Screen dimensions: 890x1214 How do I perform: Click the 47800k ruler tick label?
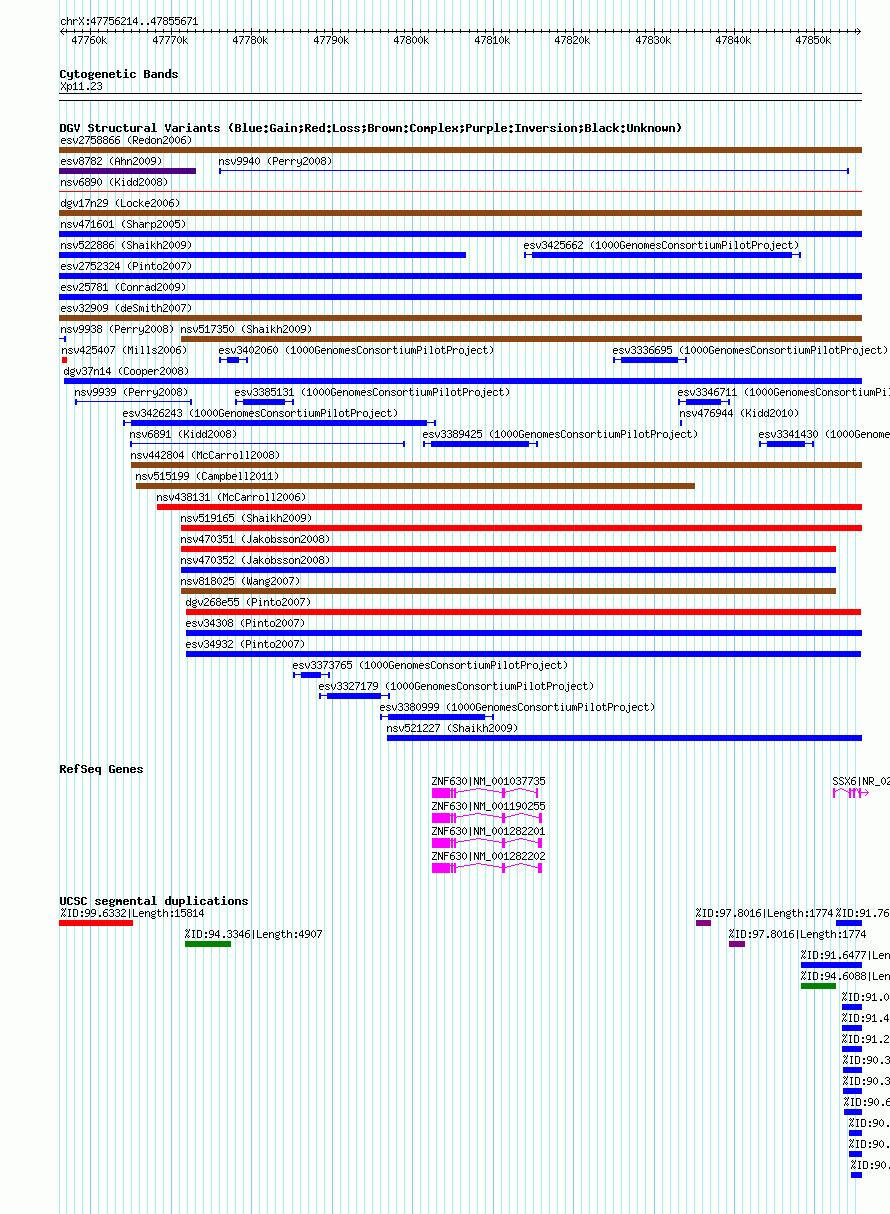pyautogui.click(x=411, y=41)
